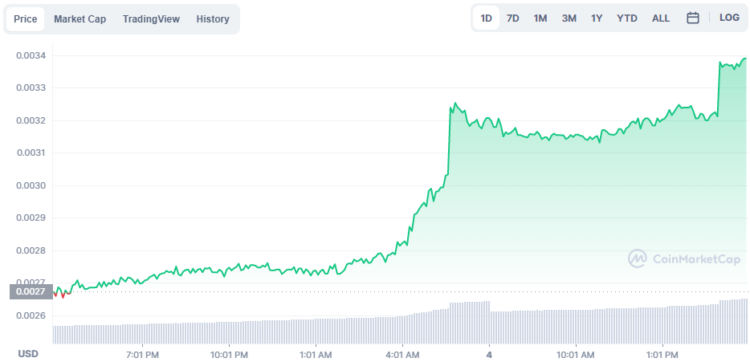This screenshot has width=750, height=362.
Task: Toggle the LOG scale option
Action: 729,18
